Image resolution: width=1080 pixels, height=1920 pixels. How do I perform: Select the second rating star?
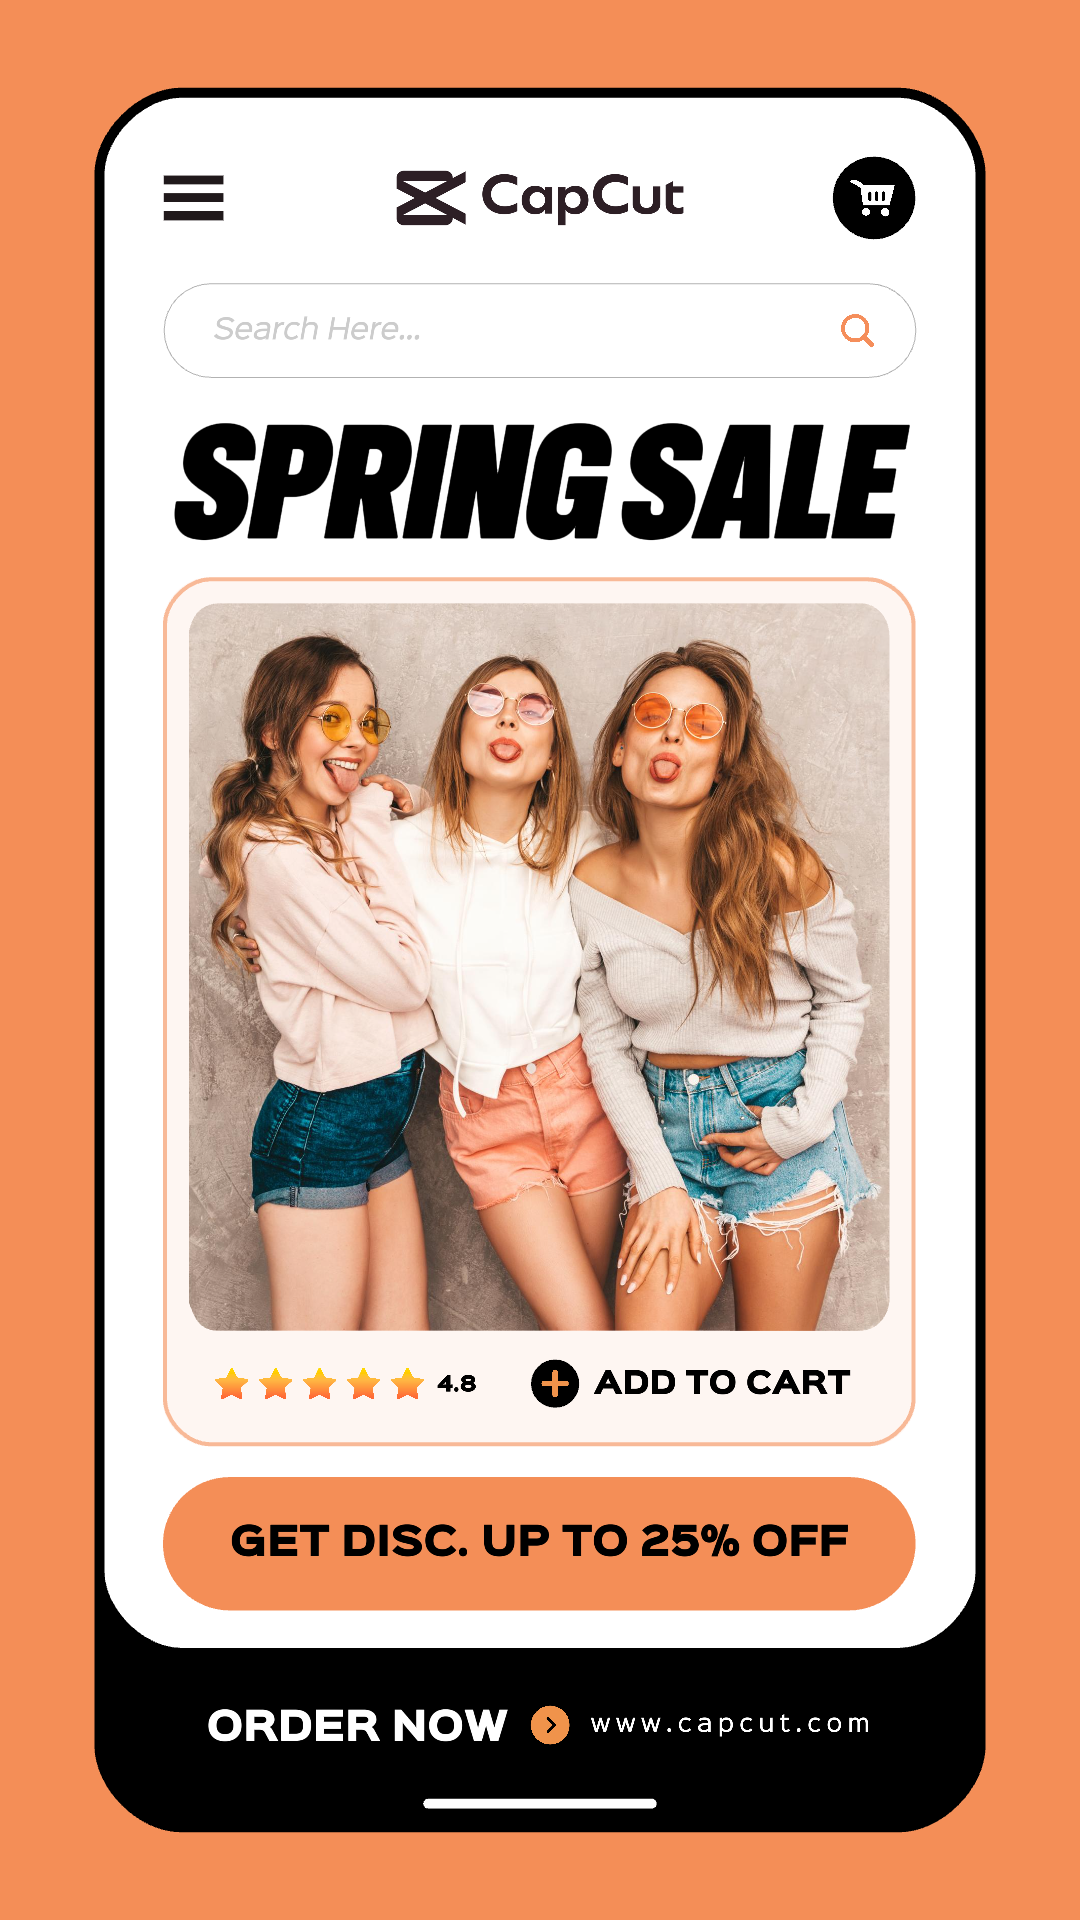click(276, 1384)
